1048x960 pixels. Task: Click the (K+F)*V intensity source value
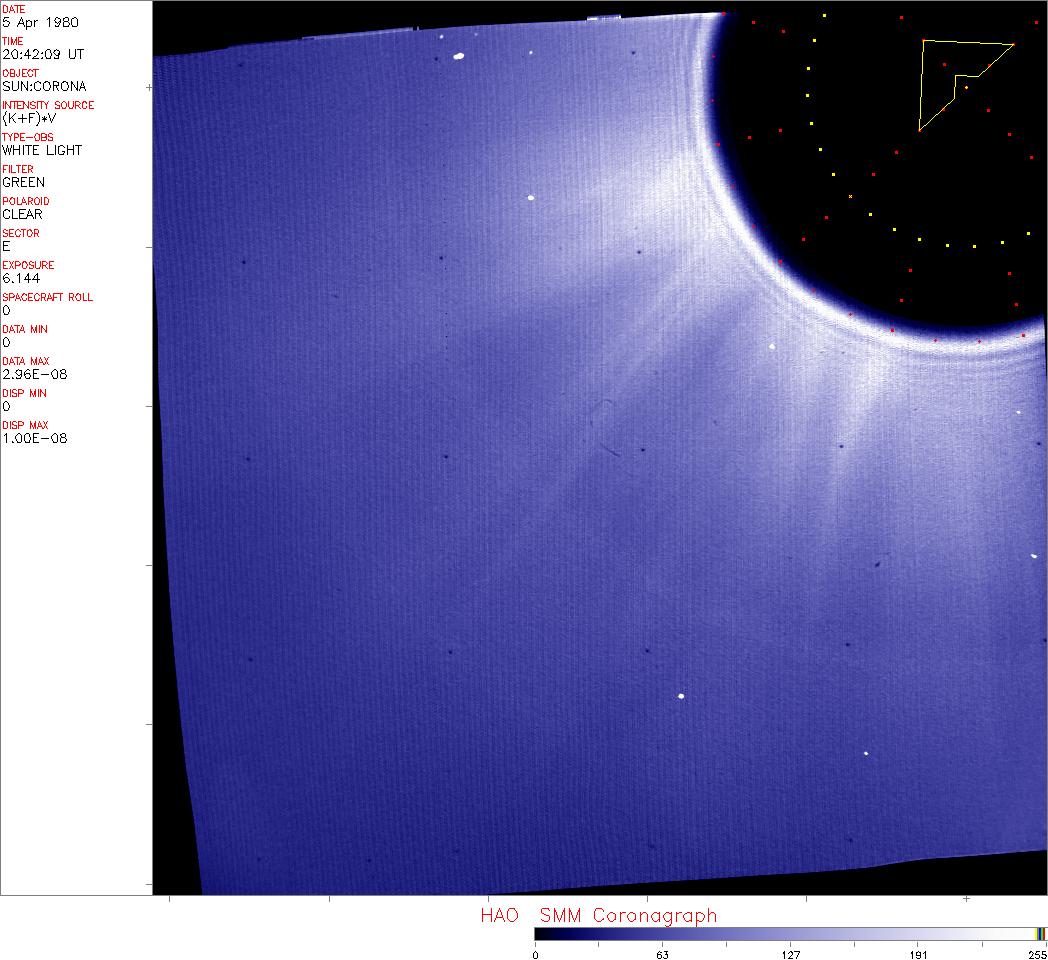[32, 118]
